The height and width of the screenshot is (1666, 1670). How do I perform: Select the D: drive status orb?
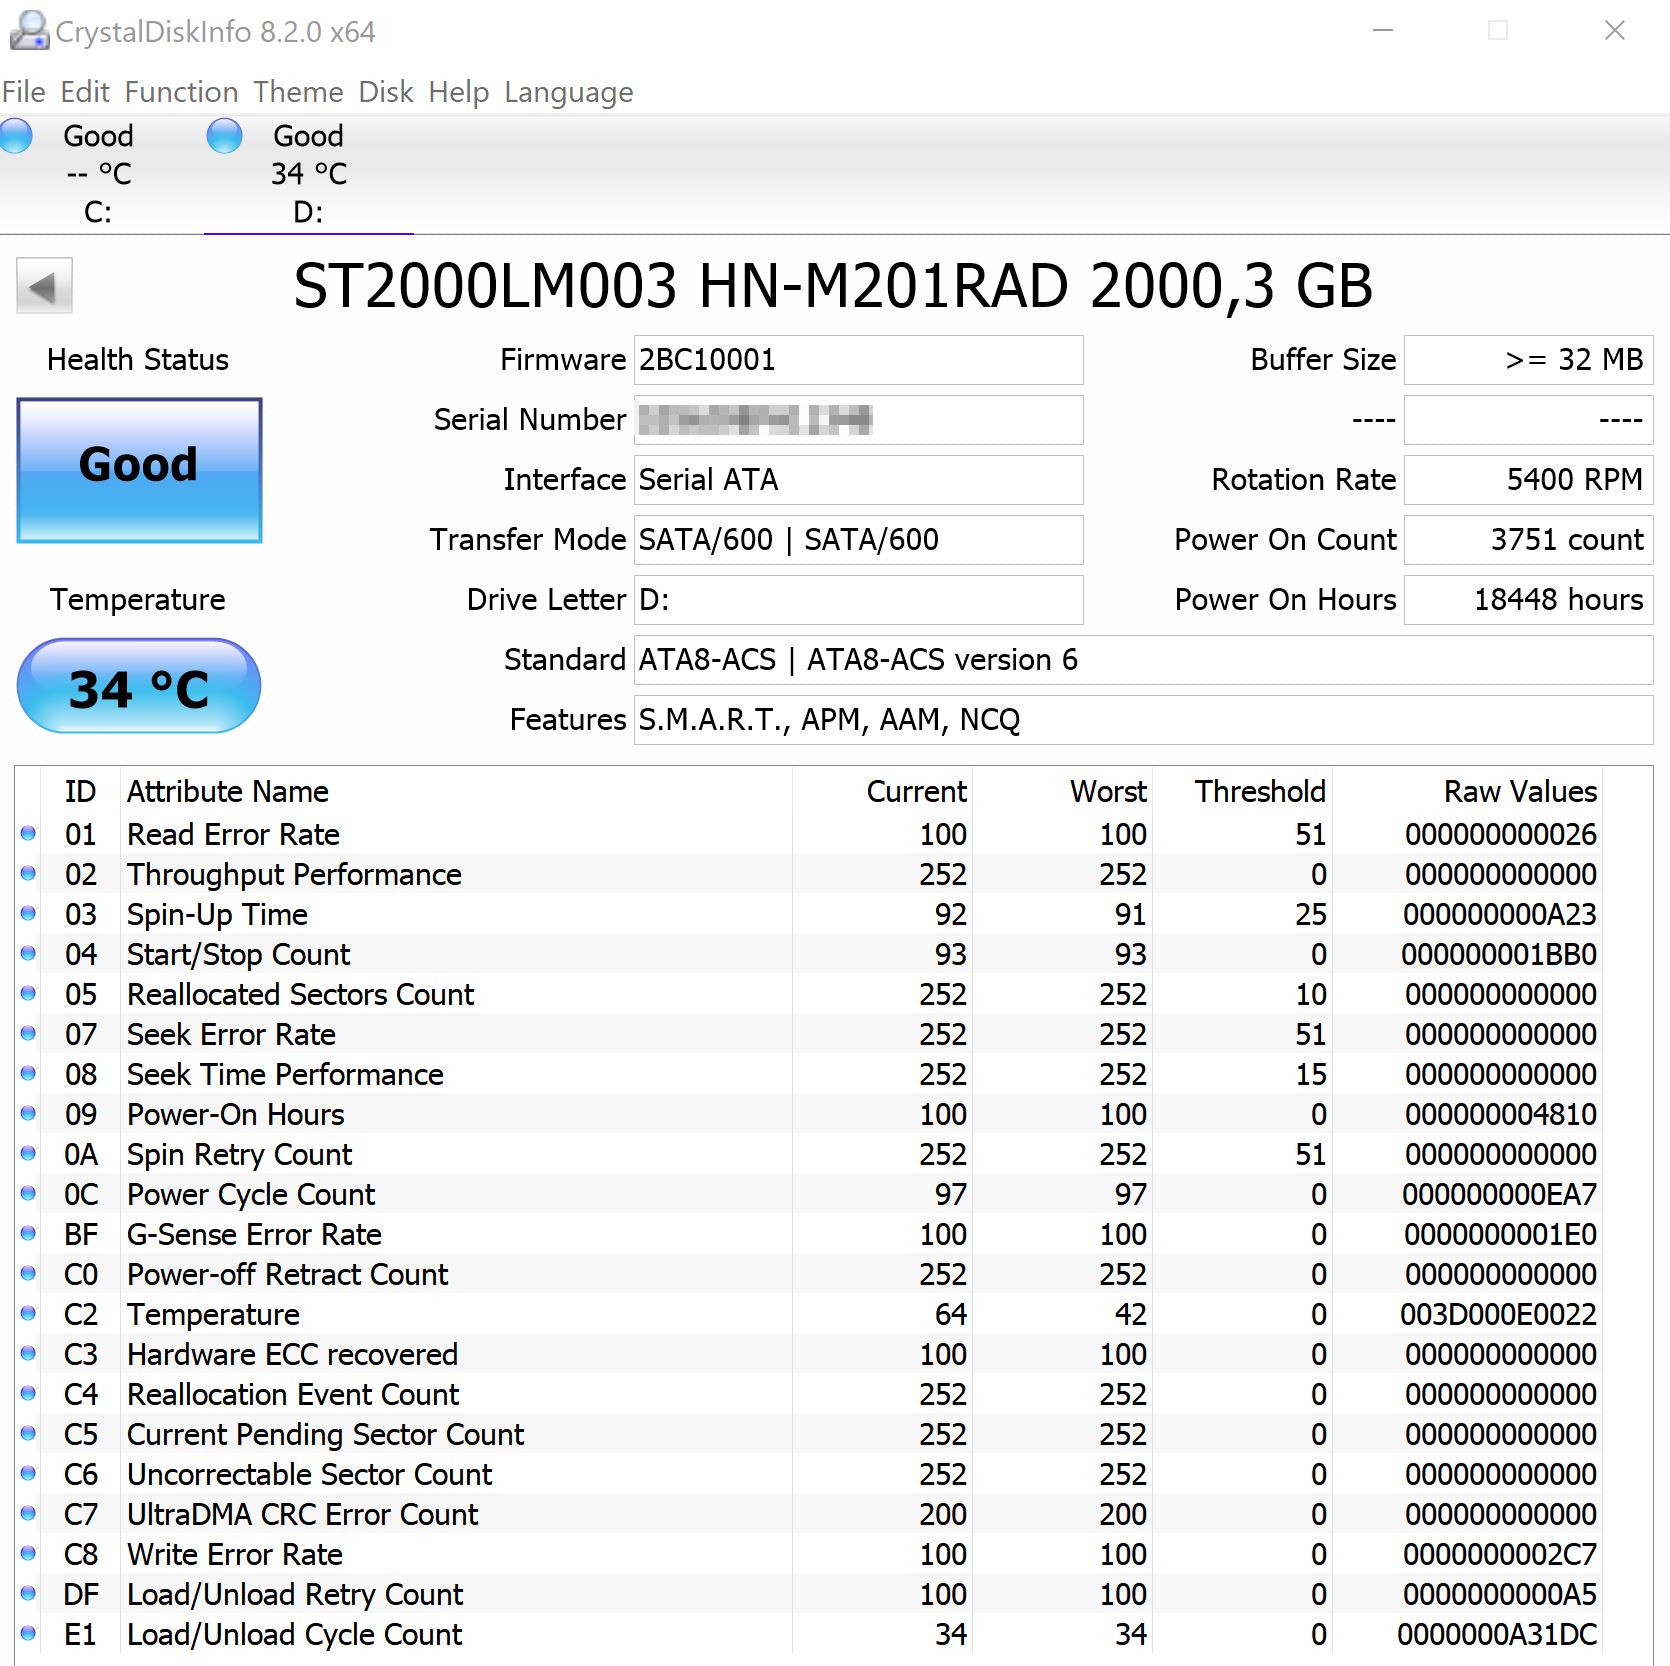click(224, 135)
